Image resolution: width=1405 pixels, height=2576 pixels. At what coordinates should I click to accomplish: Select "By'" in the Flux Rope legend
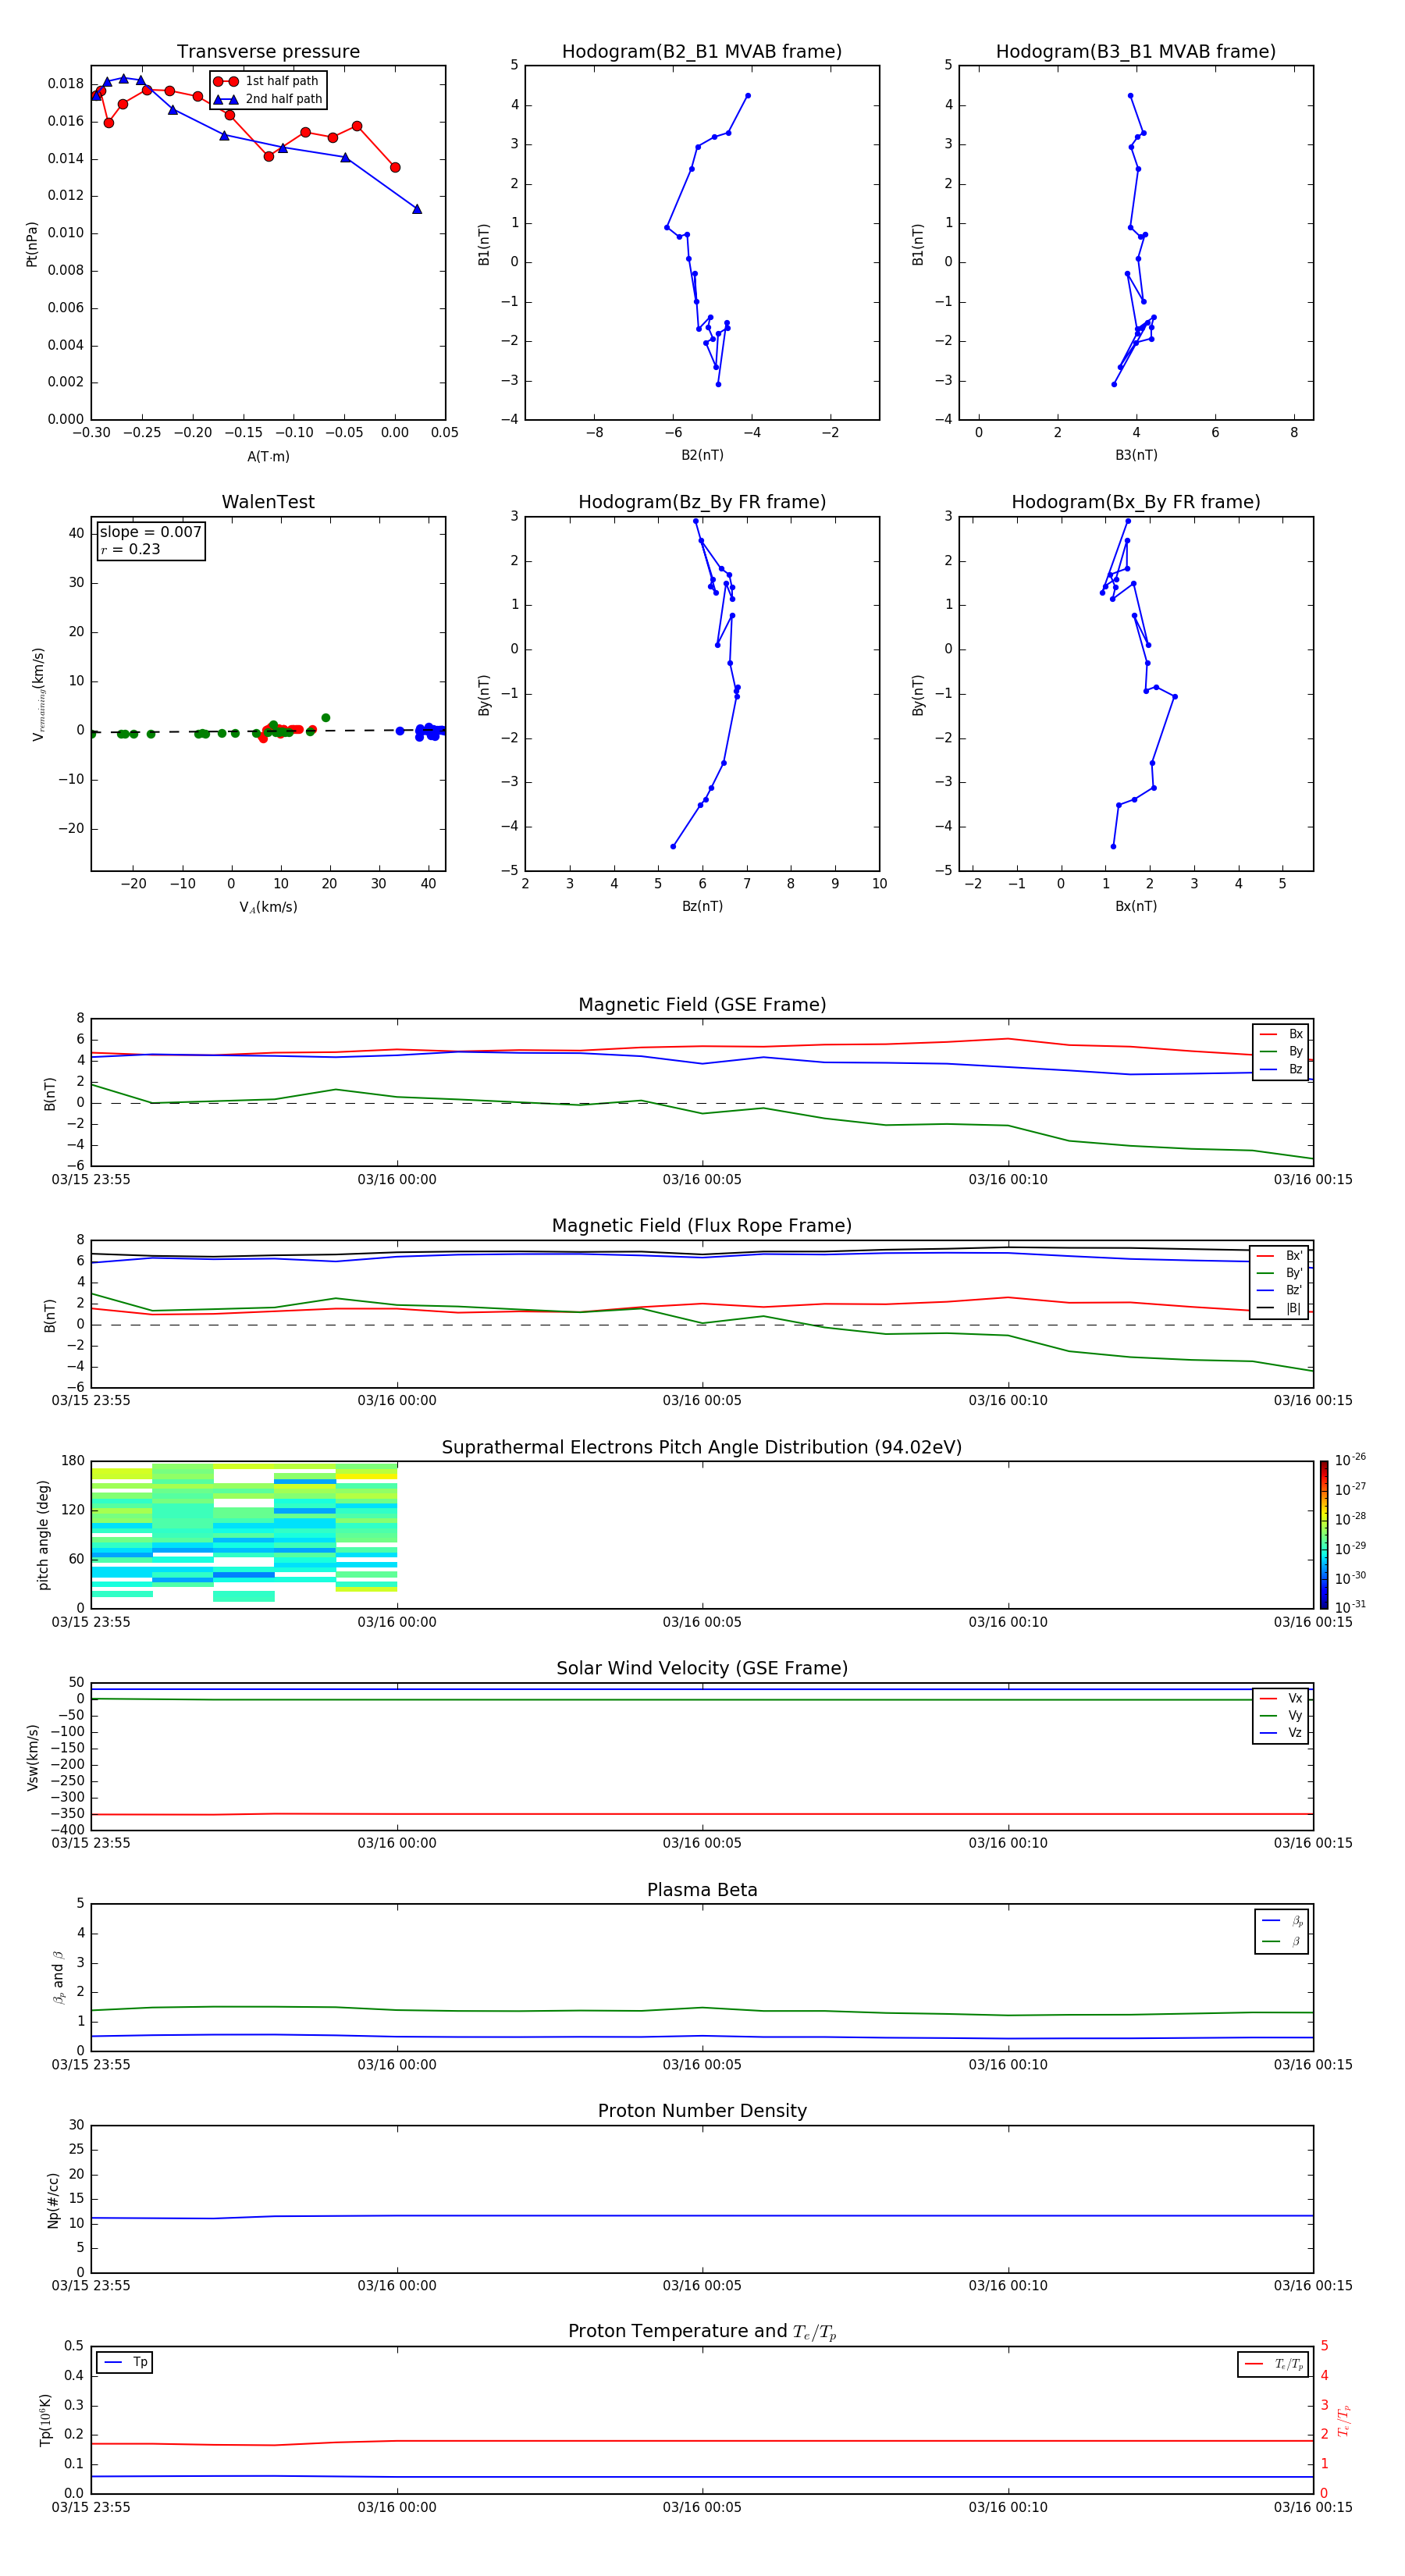click(1280, 1273)
